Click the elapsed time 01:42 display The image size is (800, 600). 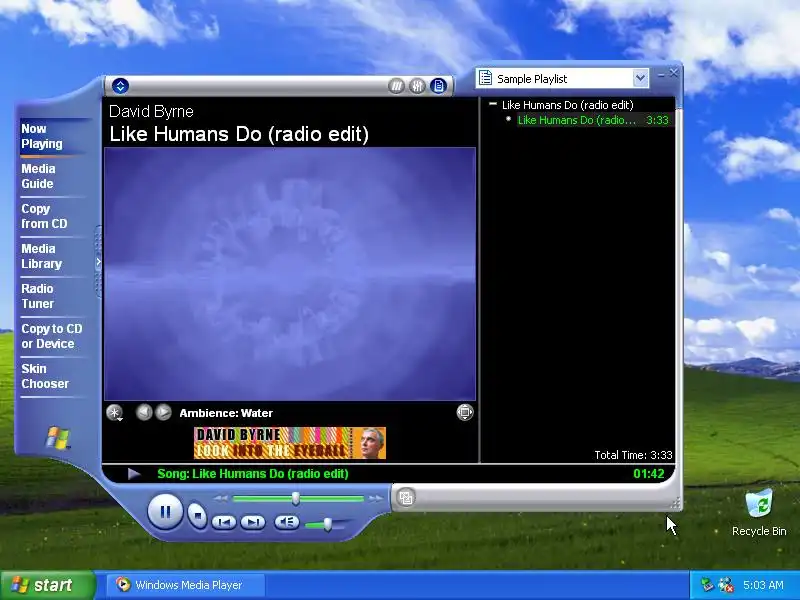point(648,474)
